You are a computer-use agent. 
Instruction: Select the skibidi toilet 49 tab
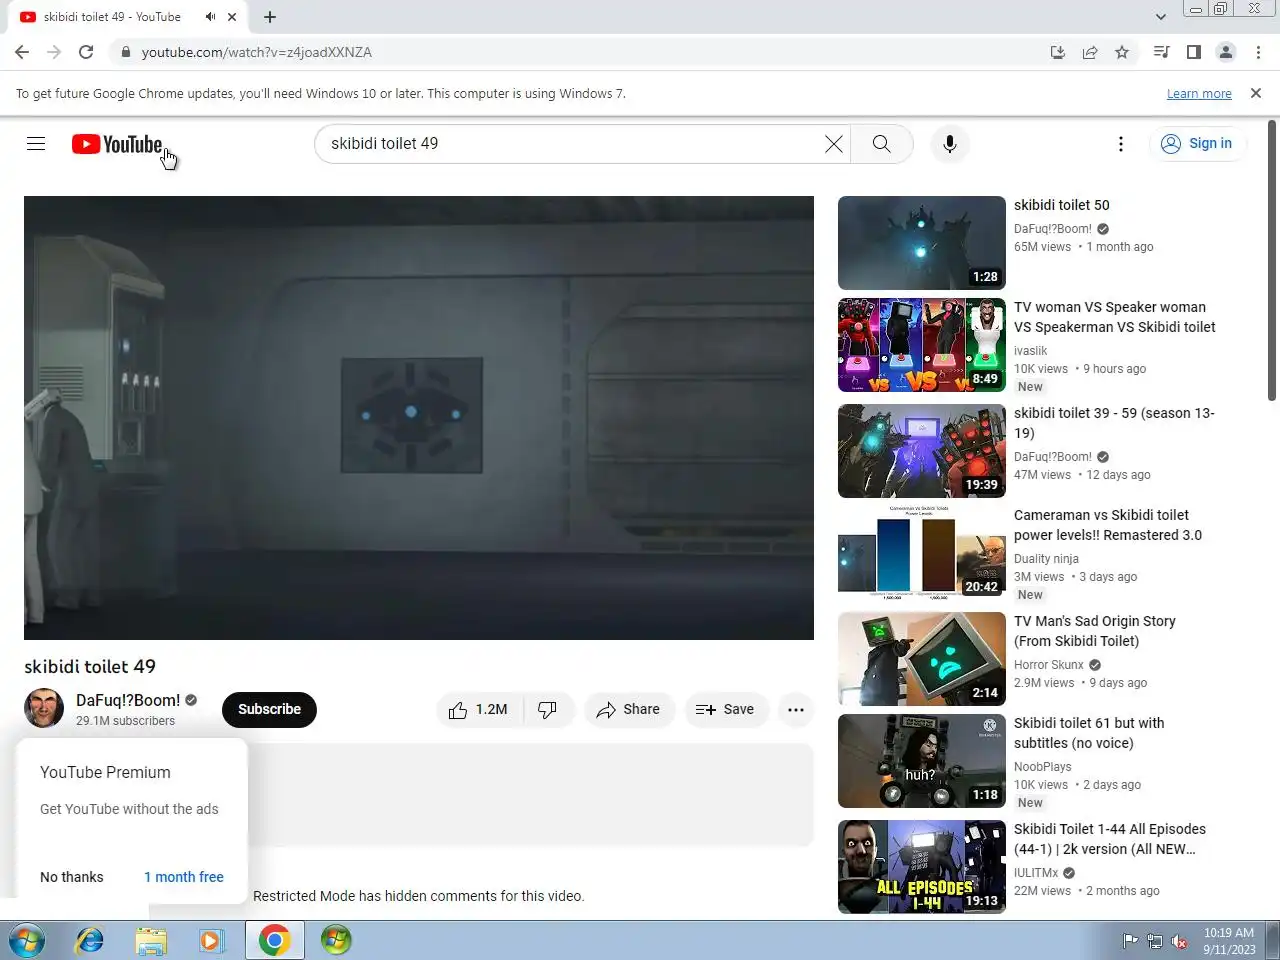pyautogui.click(x=112, y=17)
